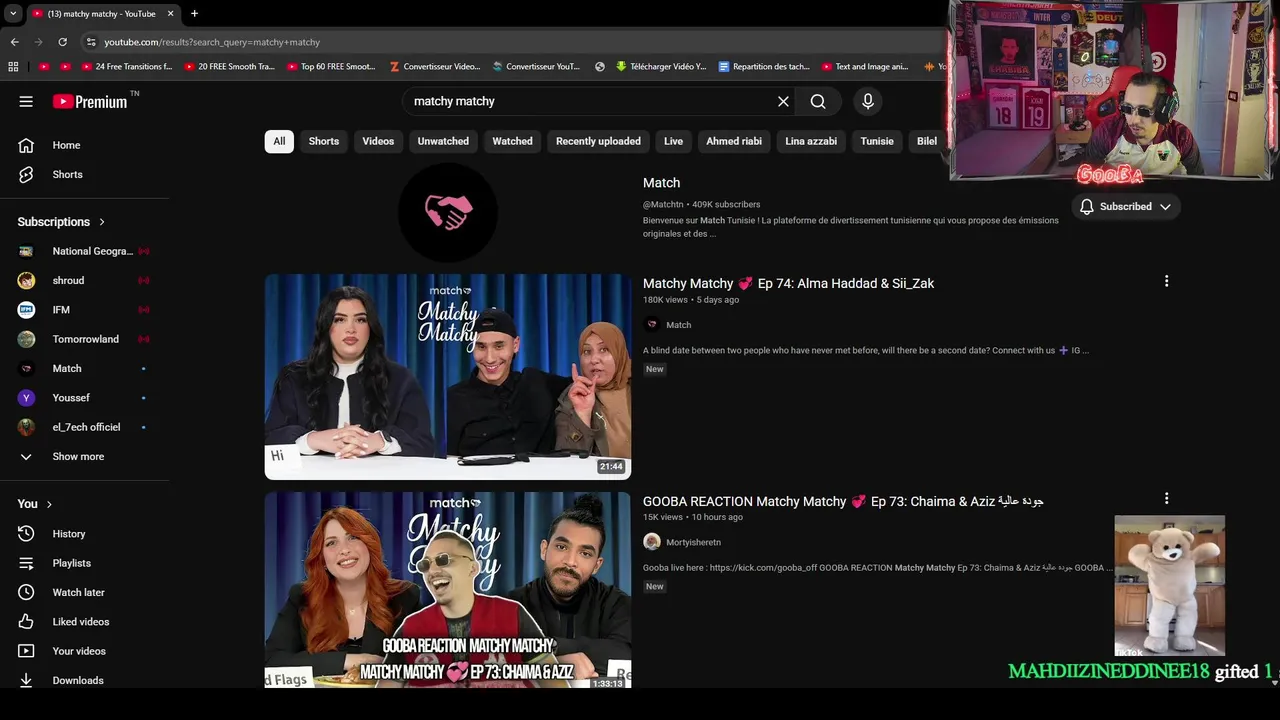The image size is (1280, 720).
Task: Click Ep 74 video thumbnail
Action: (448, 377)
